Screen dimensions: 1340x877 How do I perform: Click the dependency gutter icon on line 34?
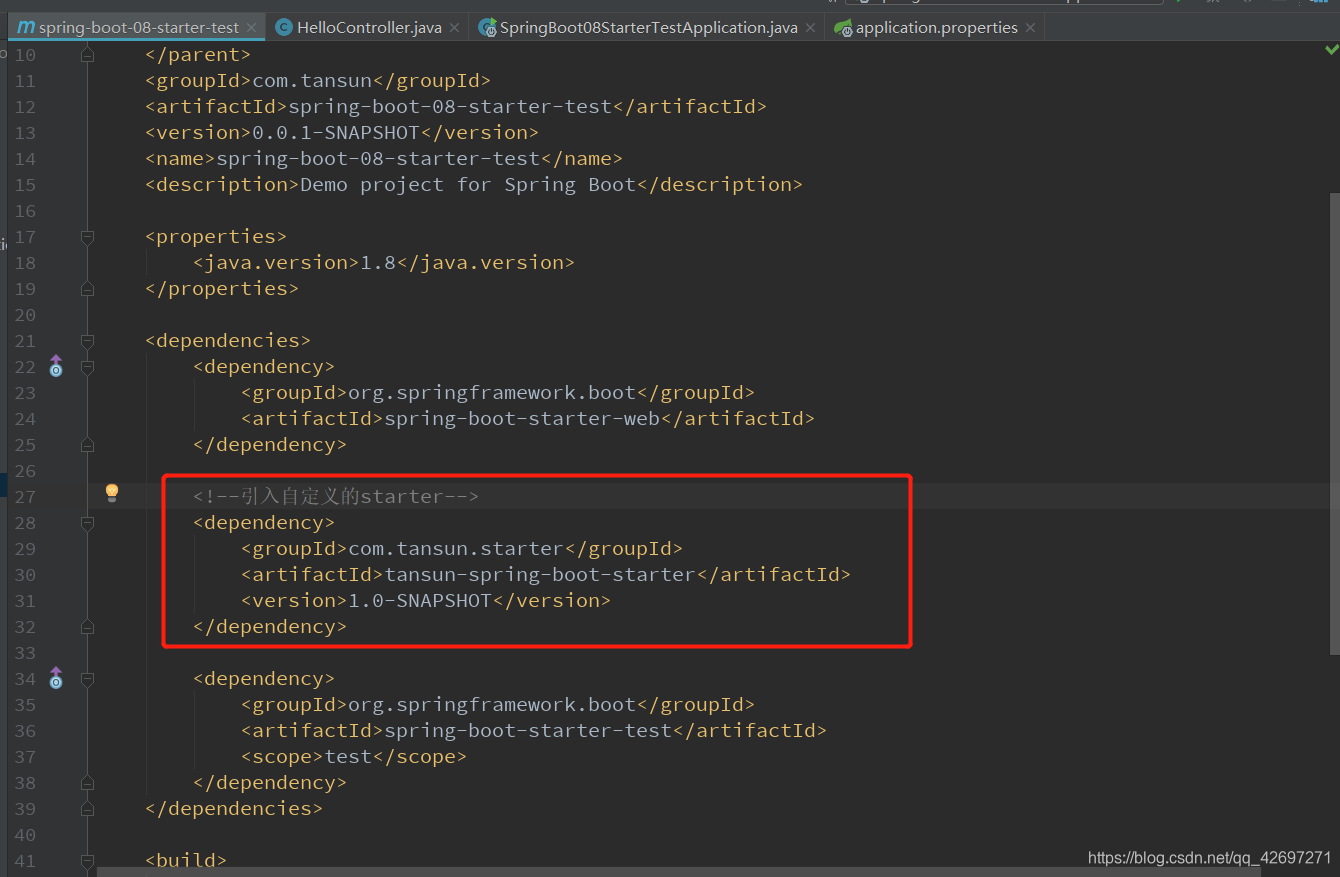point(56,678)
